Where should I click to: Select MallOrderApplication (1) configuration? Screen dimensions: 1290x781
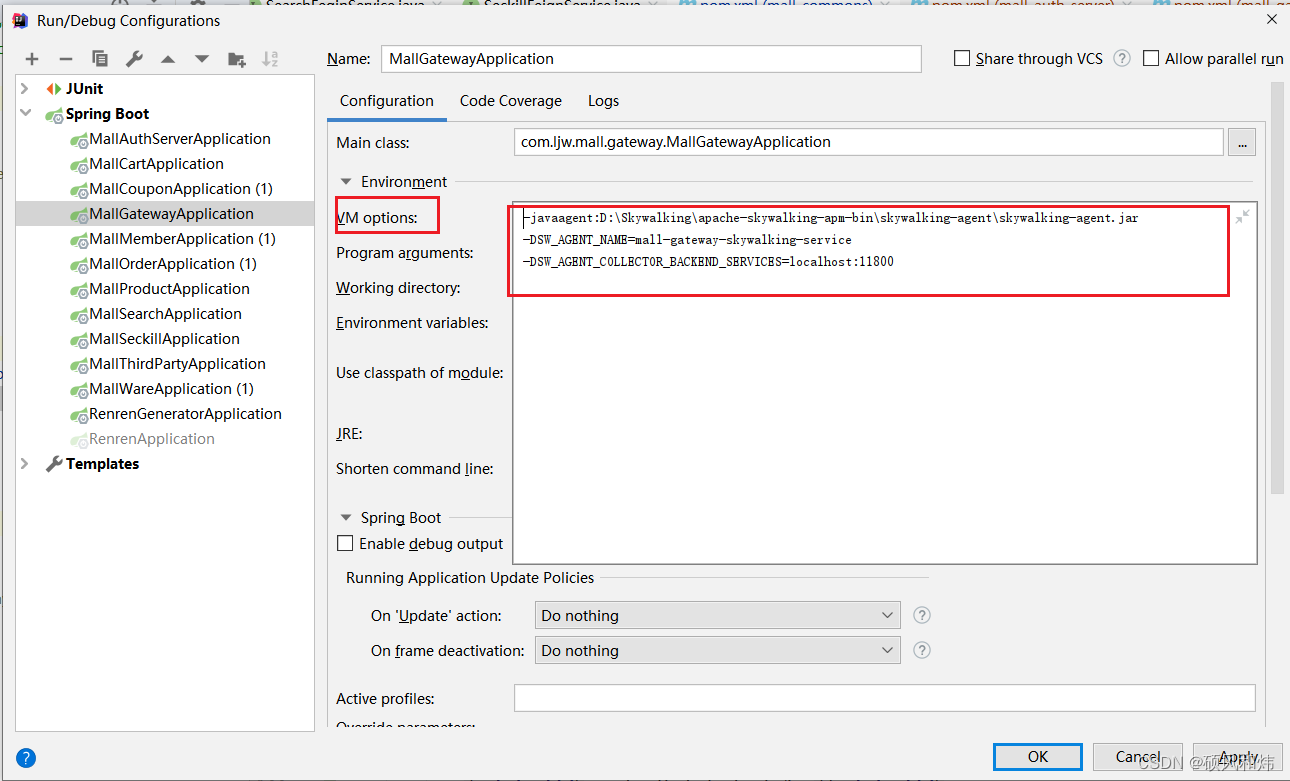tap(173, 264)
